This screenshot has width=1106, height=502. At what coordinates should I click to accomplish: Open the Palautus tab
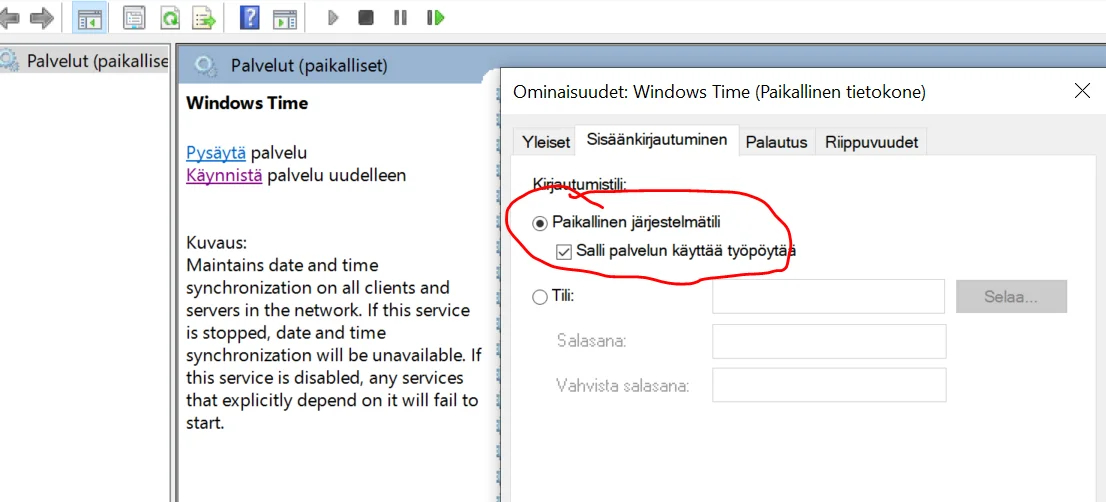(x=776, y=142)
